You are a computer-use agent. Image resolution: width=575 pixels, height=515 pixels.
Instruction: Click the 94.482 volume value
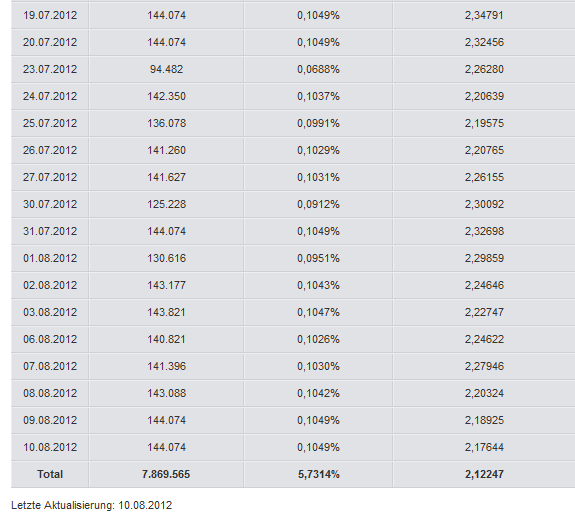coord(166,69)
